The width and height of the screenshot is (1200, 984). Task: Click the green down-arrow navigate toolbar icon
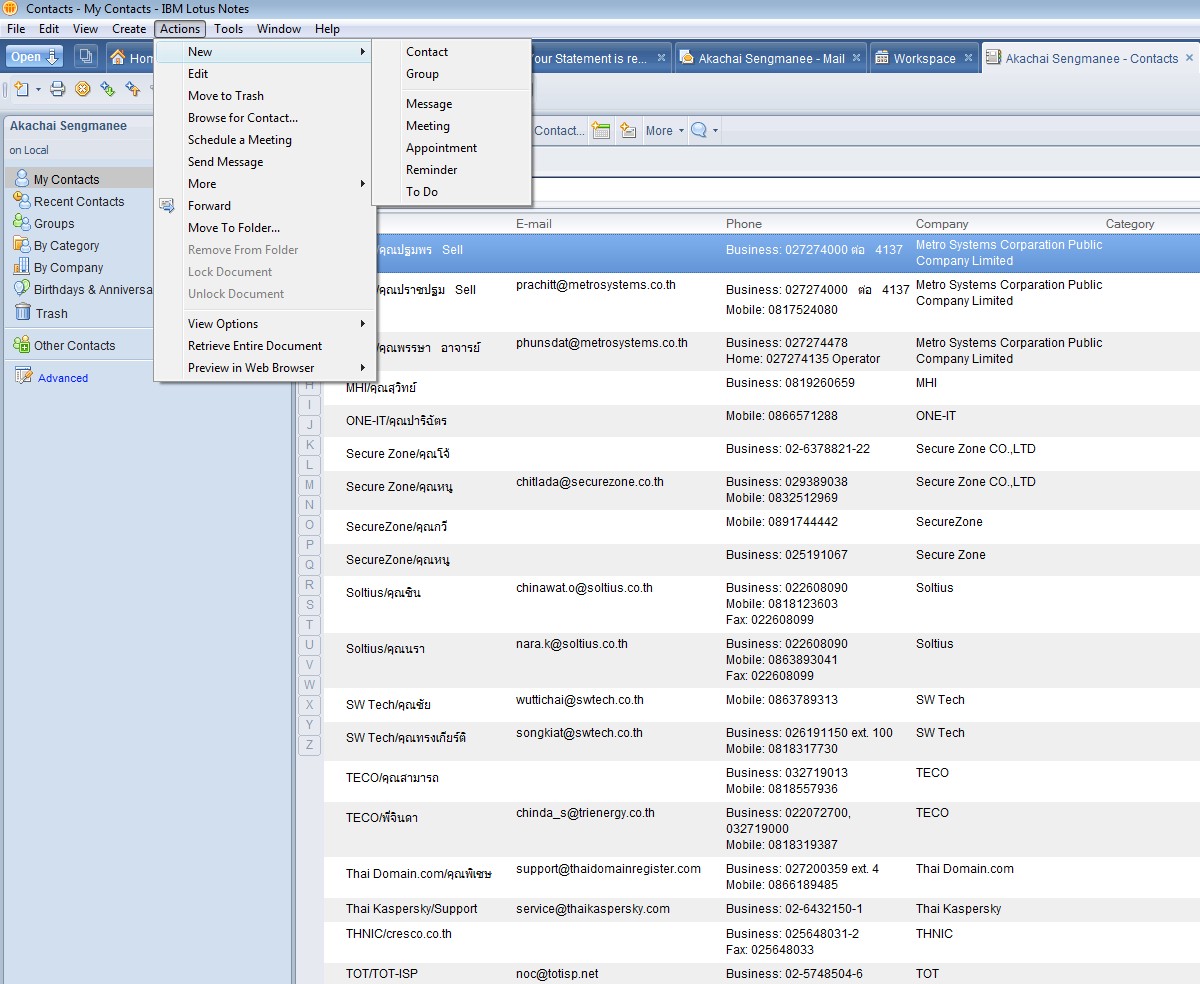pos(108,89)
